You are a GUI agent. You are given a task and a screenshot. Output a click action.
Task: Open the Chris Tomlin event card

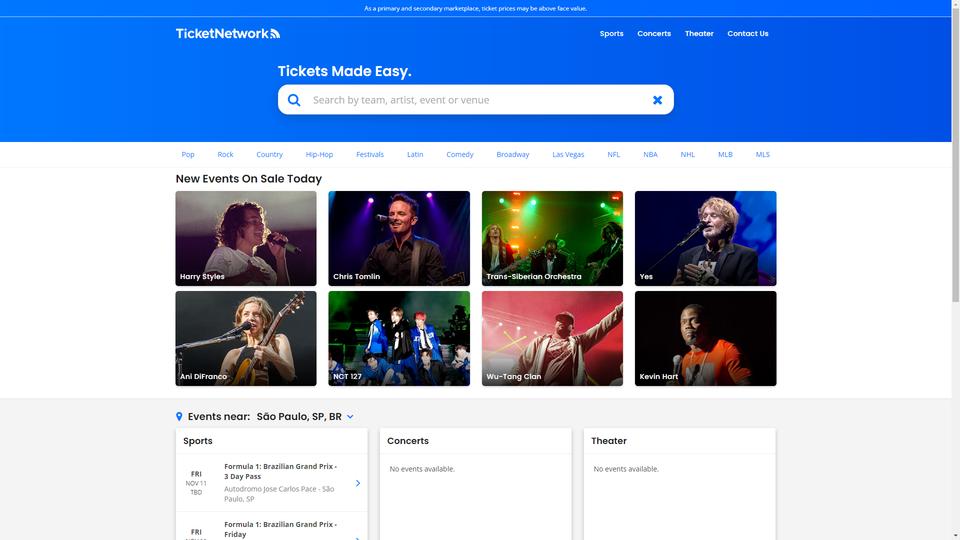pos(399,238)
